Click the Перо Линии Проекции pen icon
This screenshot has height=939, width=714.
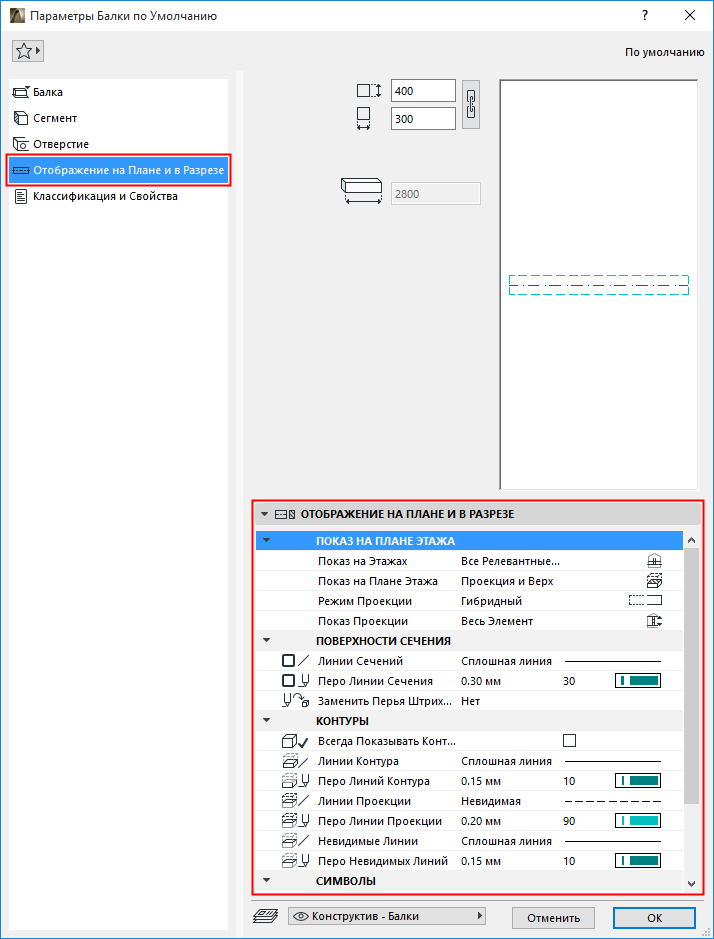point(296,821)
